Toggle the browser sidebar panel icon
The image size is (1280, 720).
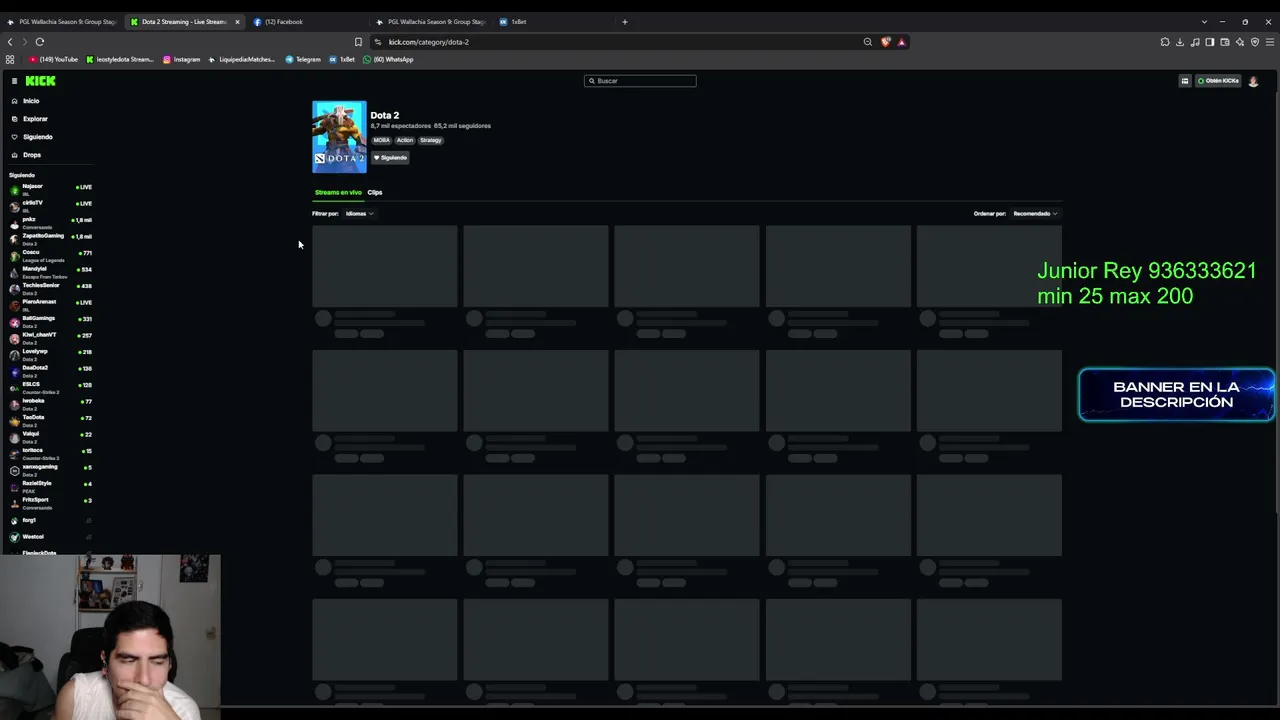(x=1210, y=42)
